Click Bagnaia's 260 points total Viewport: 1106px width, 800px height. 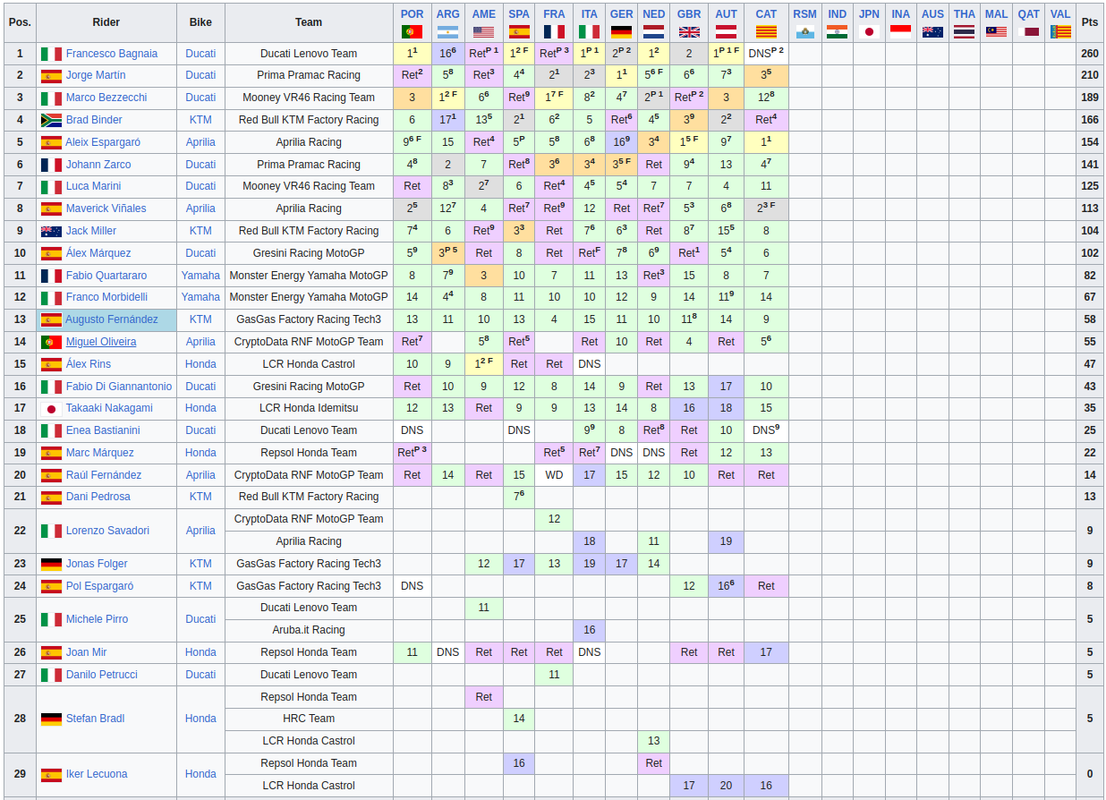[1090, 54]
